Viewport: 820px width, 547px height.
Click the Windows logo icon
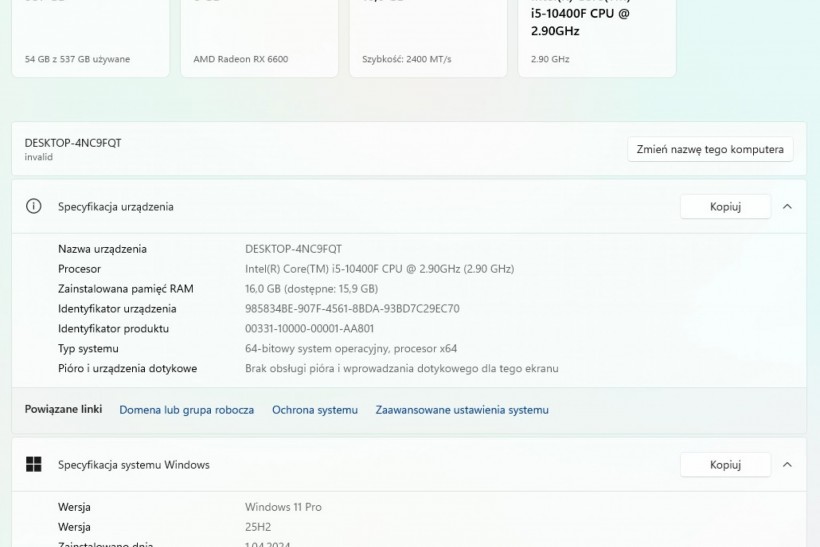click(34, 464)
